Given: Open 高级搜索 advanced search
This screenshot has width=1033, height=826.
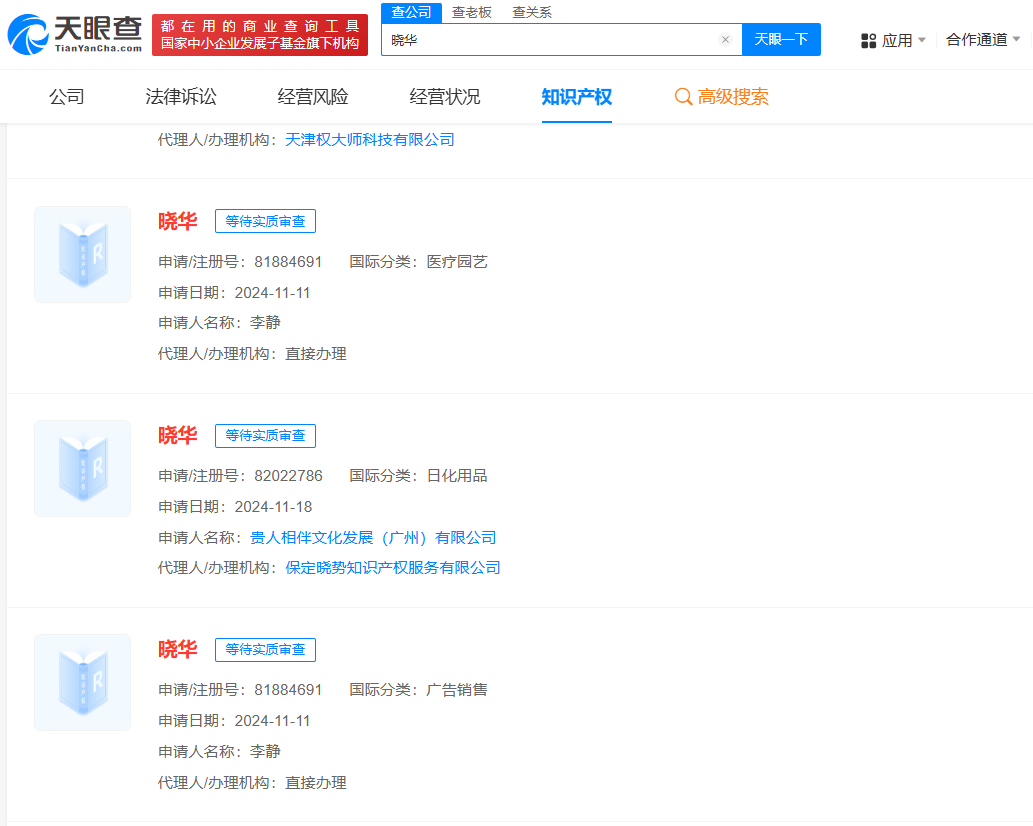Looking at the screenshot, I should tap(721, 97).
